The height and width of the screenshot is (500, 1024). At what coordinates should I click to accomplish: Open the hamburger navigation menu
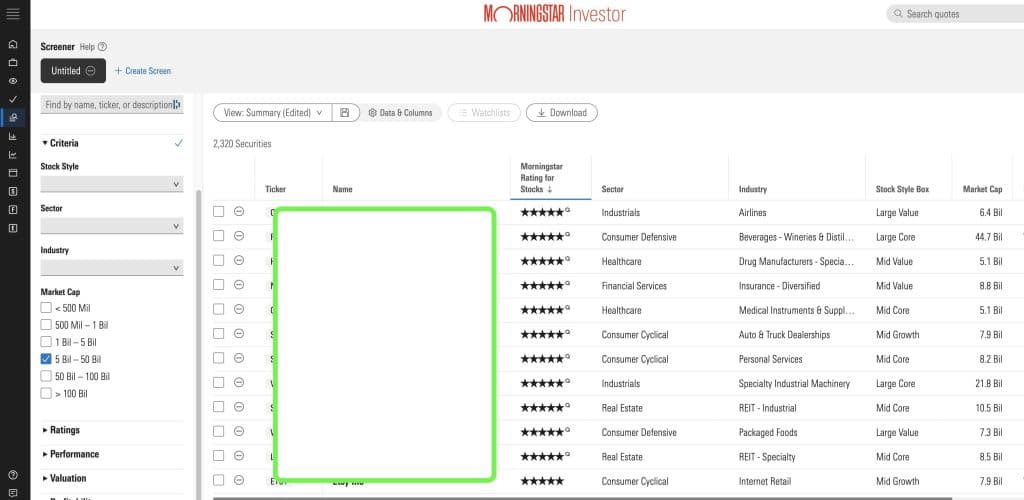pos(13,14)
